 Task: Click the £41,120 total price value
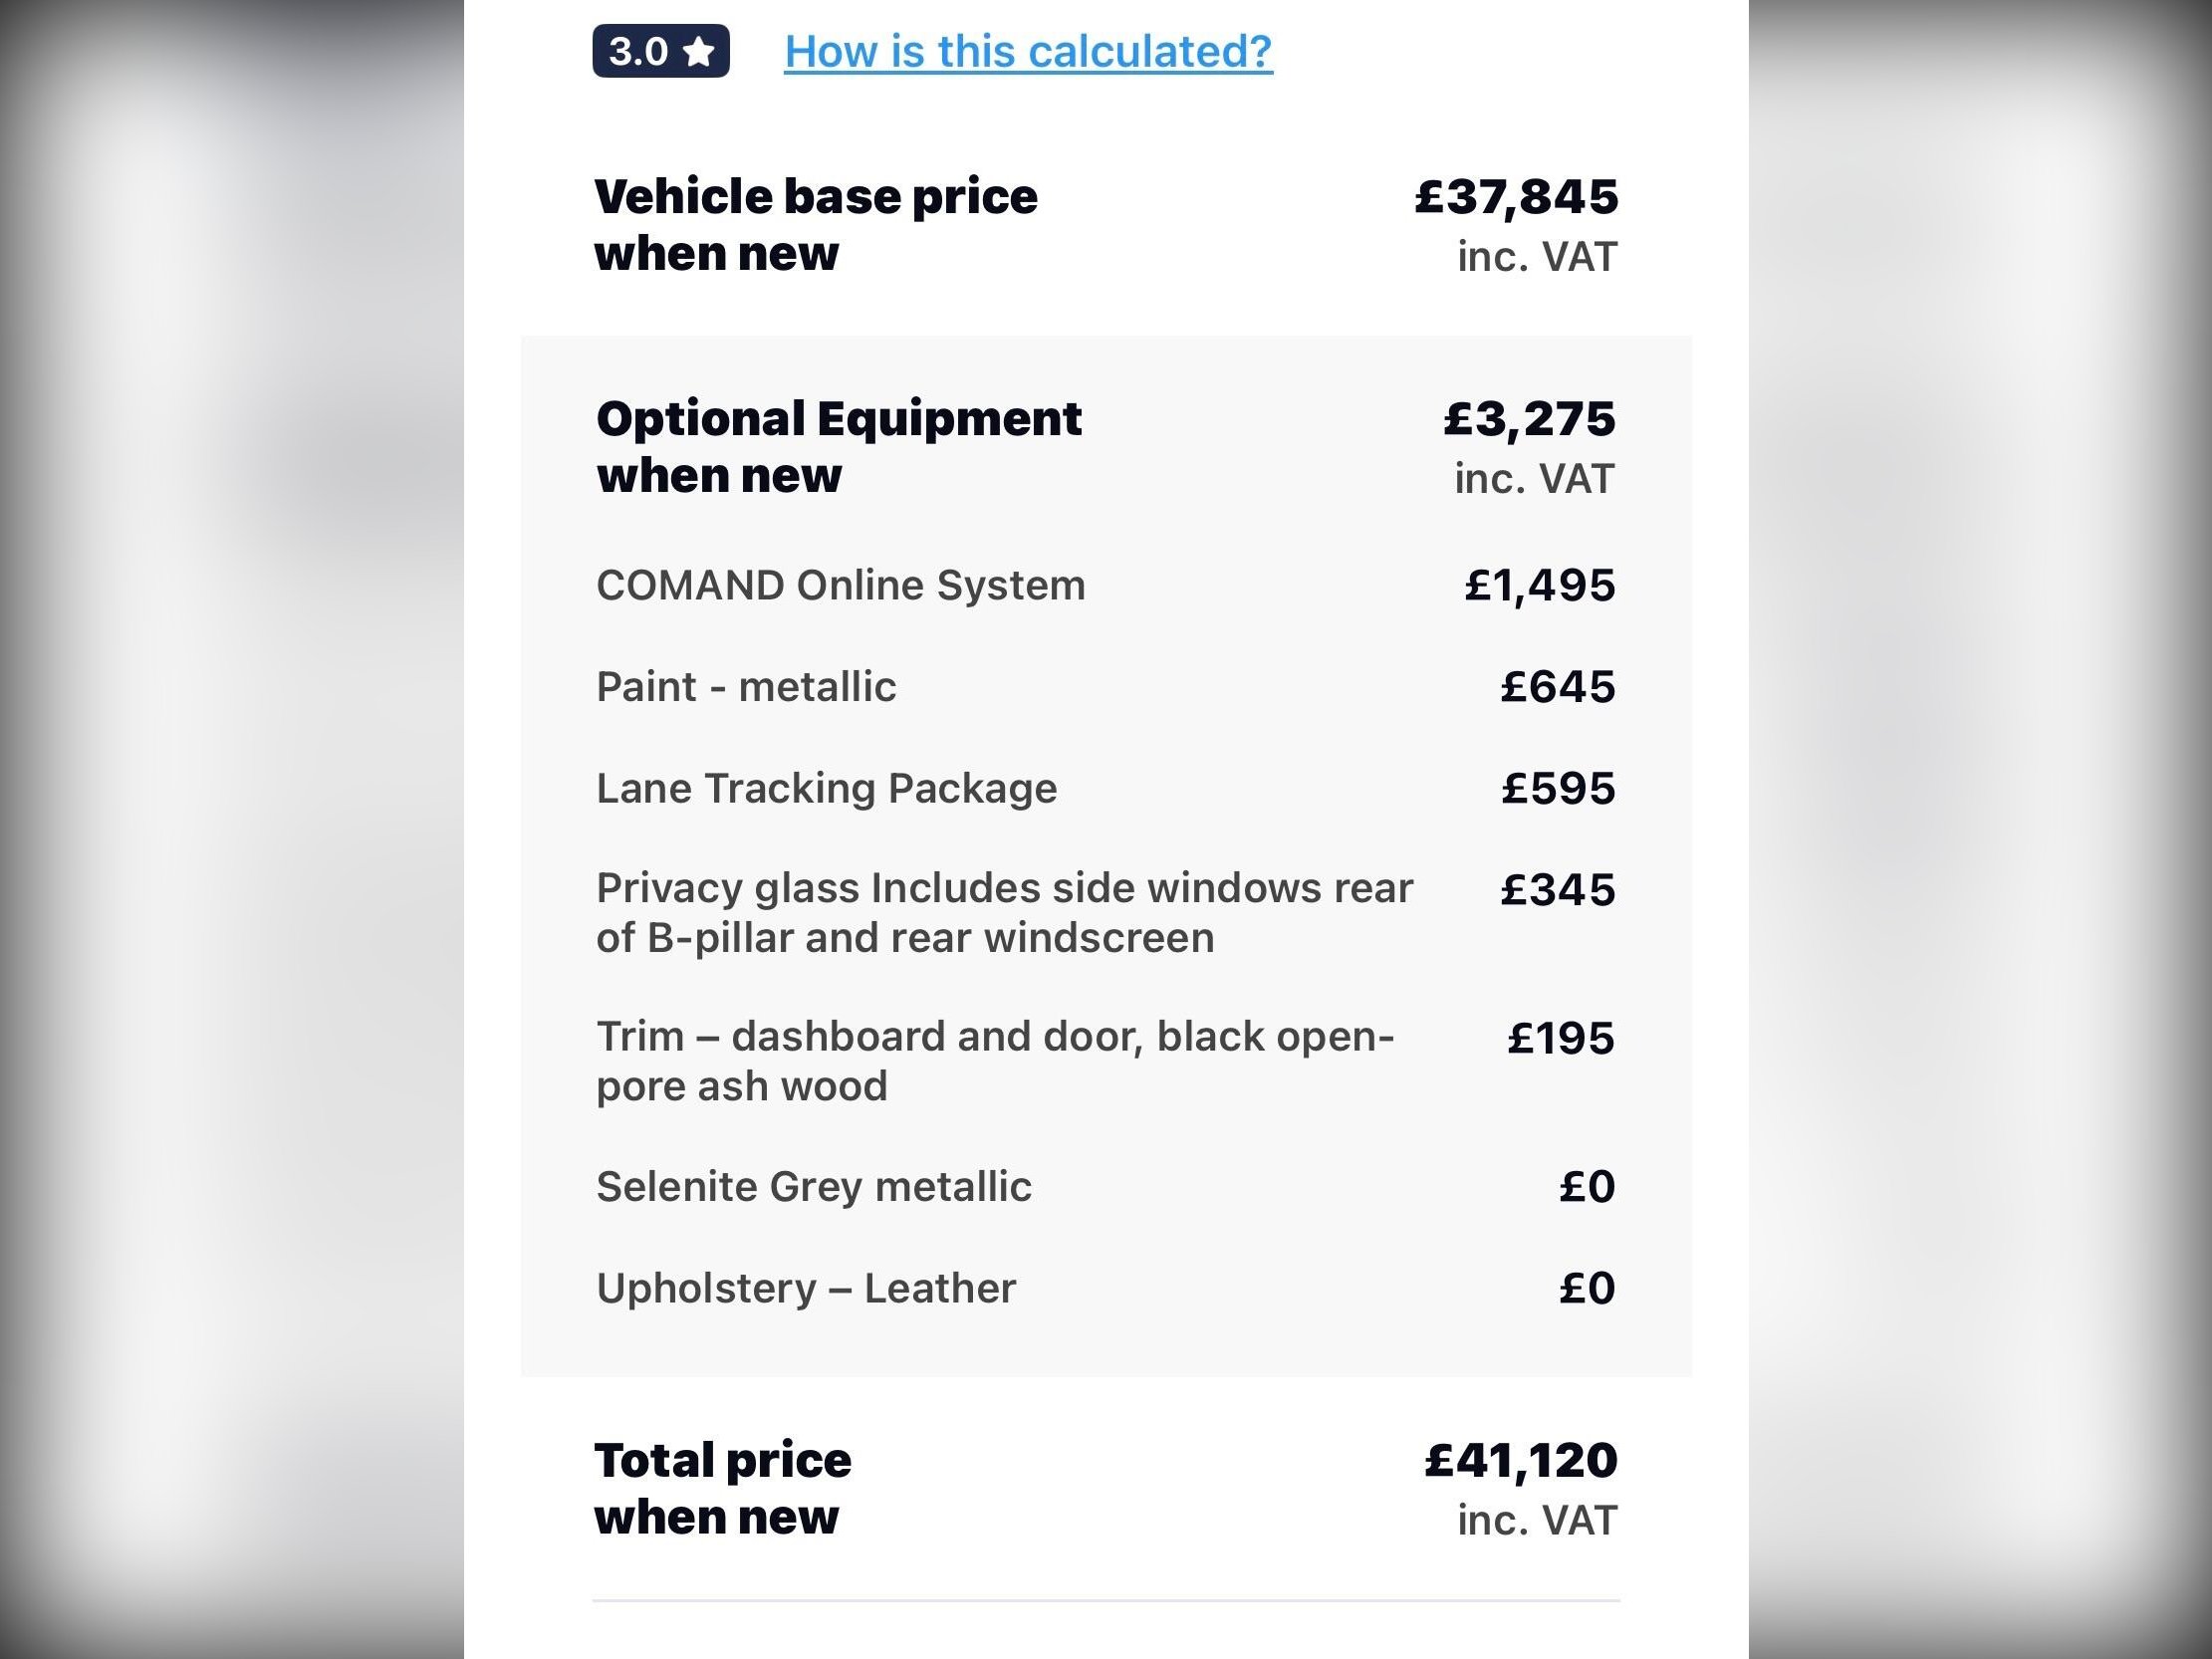(x=1520, y=1461)
